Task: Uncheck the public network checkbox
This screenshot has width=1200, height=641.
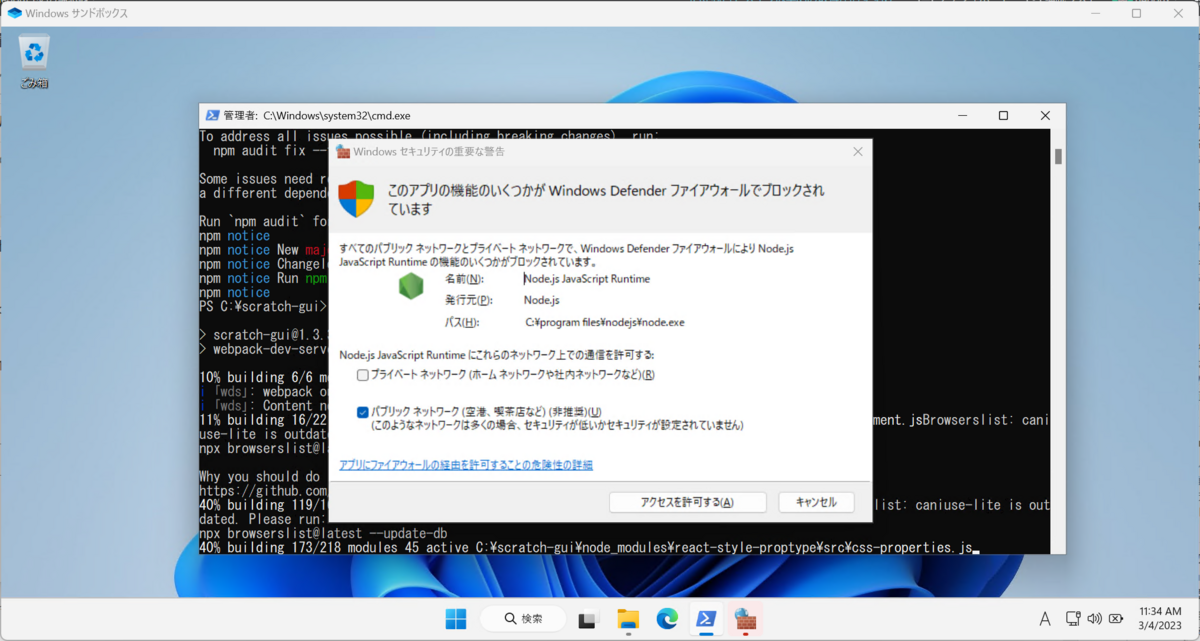Action: 363,412
